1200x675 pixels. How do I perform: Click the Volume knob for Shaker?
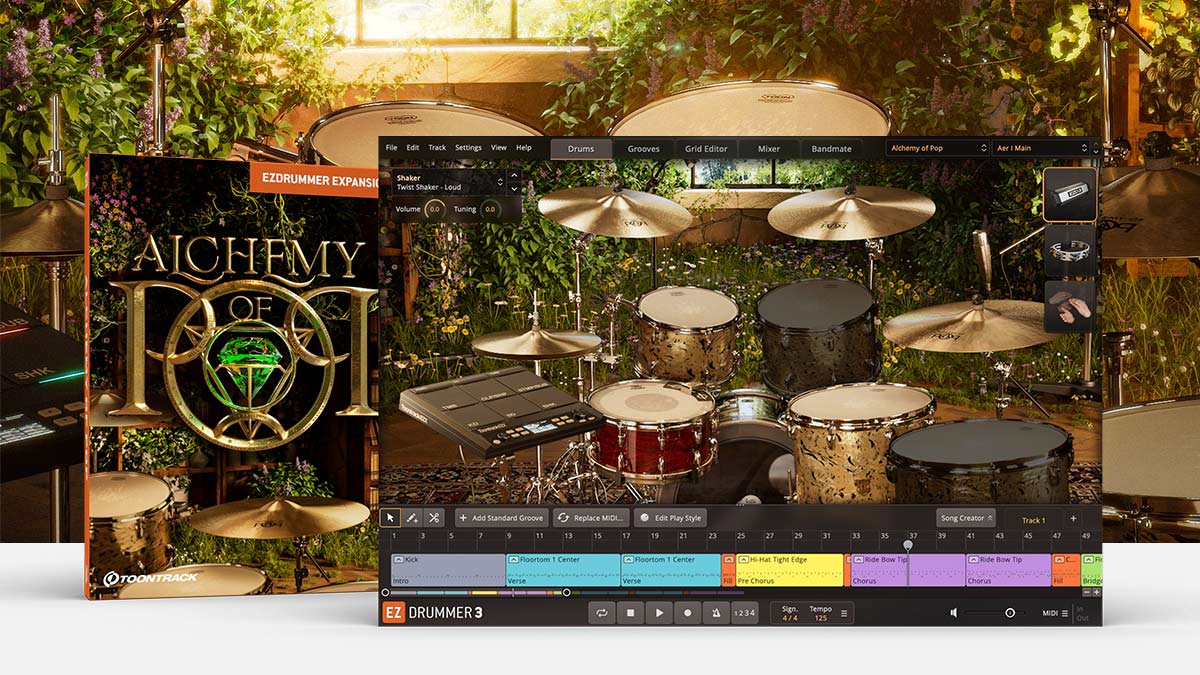(434, 209)
